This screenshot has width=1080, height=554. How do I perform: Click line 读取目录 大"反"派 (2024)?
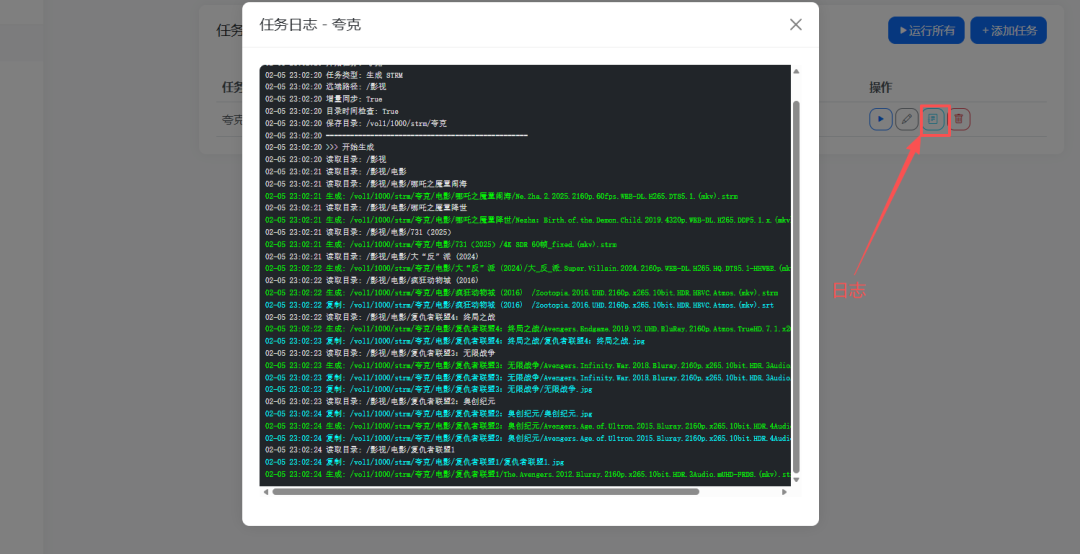[x=372, y=256]
